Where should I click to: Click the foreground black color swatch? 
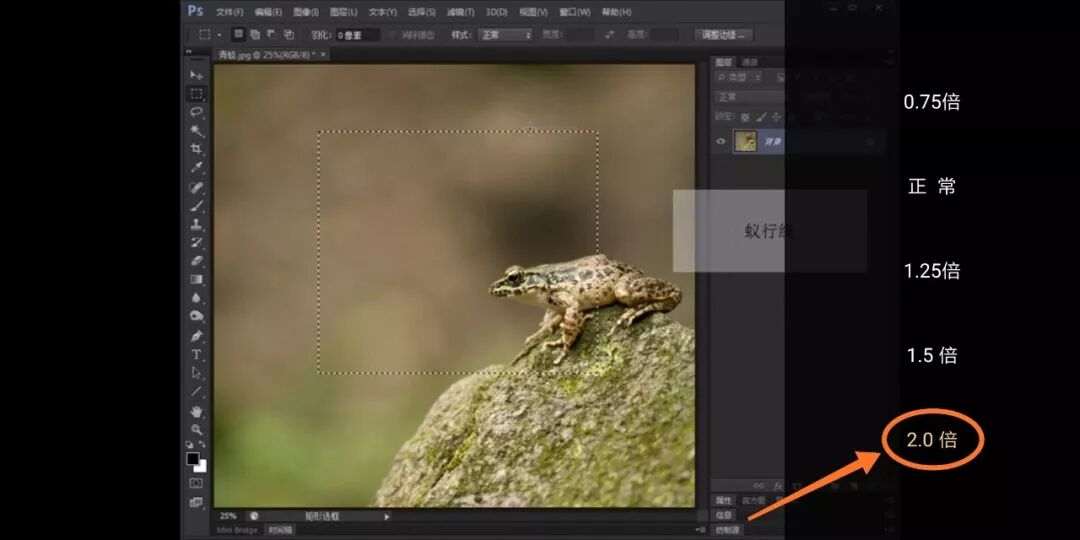coord(192,458)
